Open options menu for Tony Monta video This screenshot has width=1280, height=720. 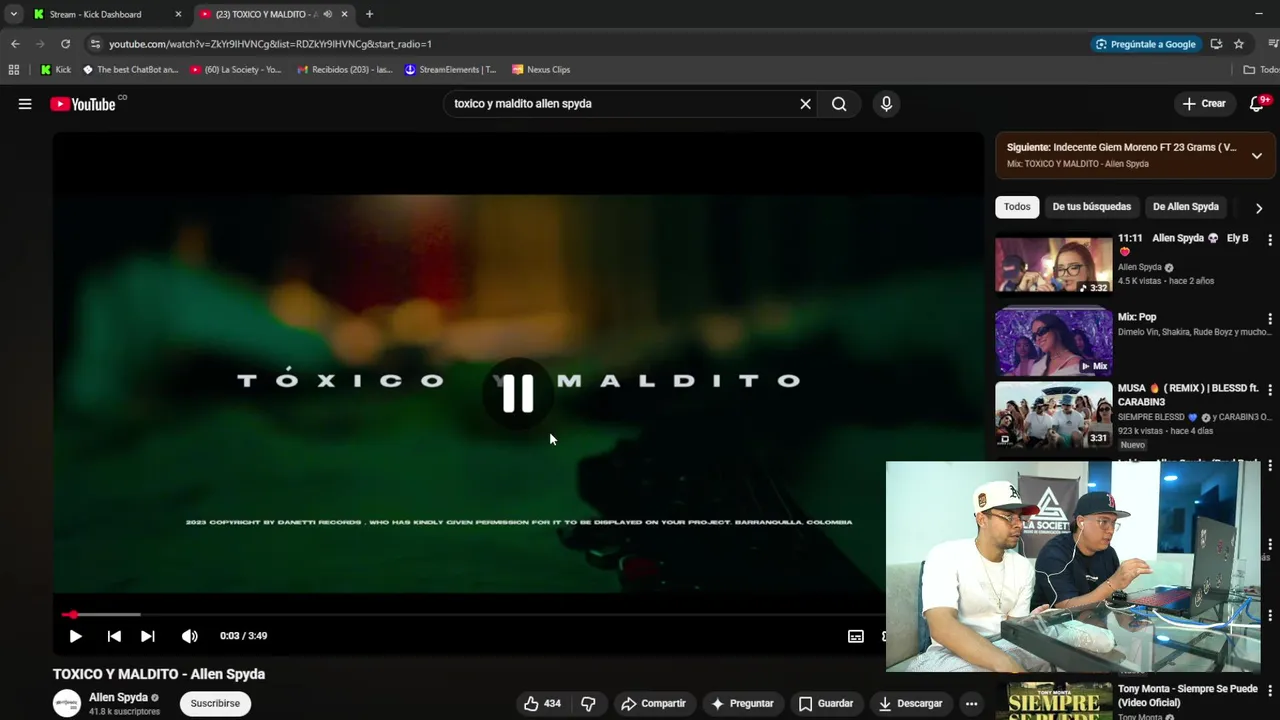point(1270,690)
